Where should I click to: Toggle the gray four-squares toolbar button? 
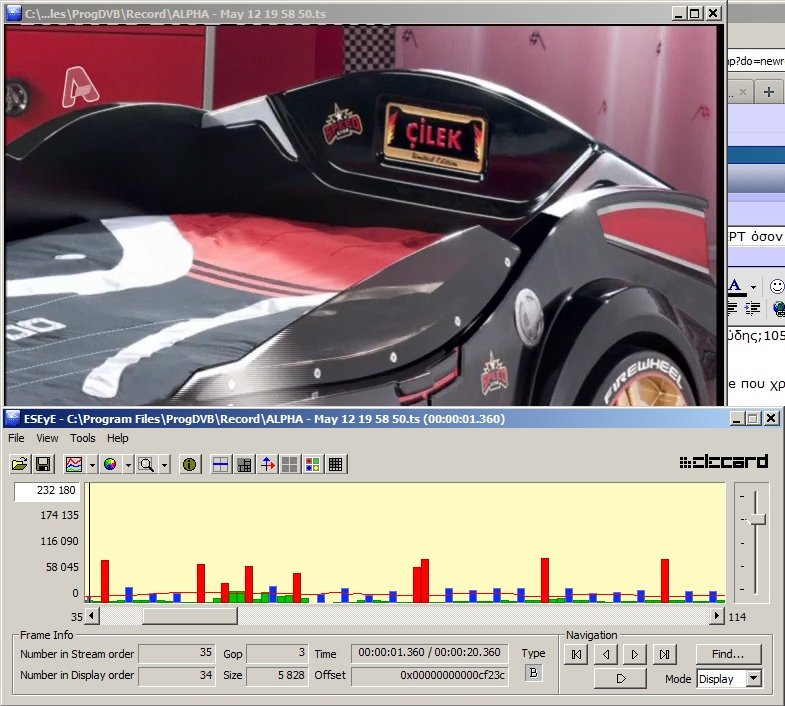(289, 464)
